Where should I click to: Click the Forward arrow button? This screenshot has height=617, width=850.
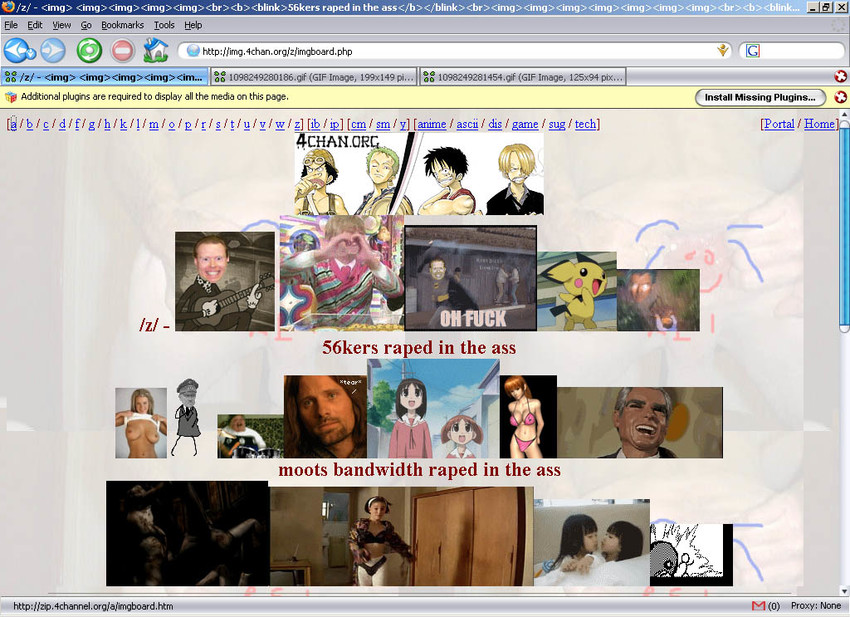coord(53,51)
